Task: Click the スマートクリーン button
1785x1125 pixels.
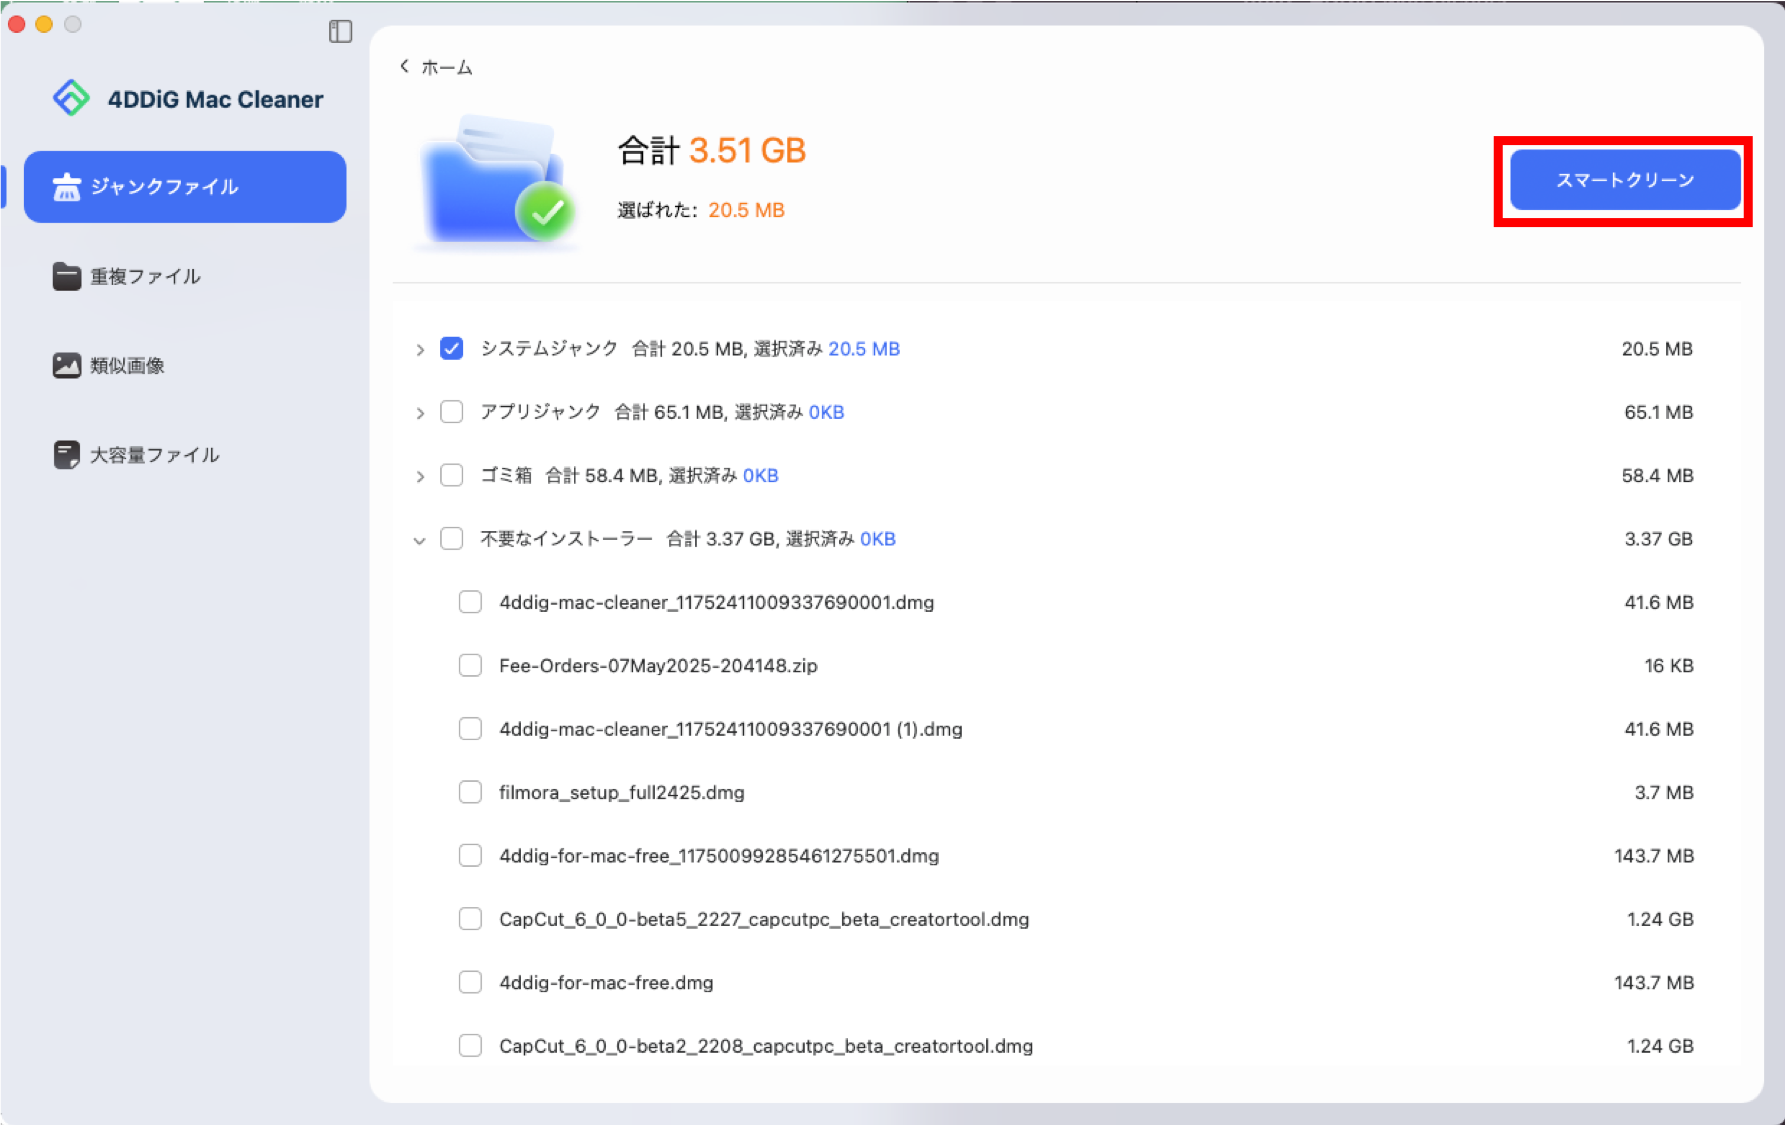Action: point(1625,180)
